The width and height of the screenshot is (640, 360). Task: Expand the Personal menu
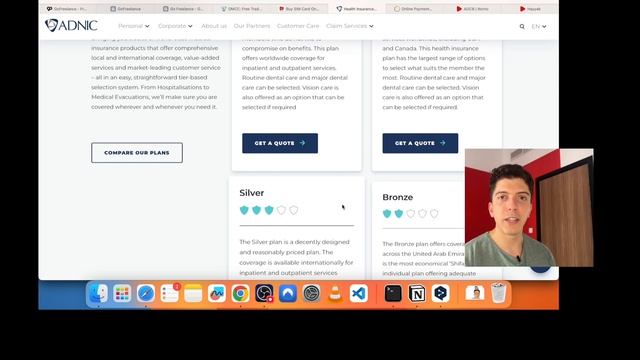[x=133, y=26]
